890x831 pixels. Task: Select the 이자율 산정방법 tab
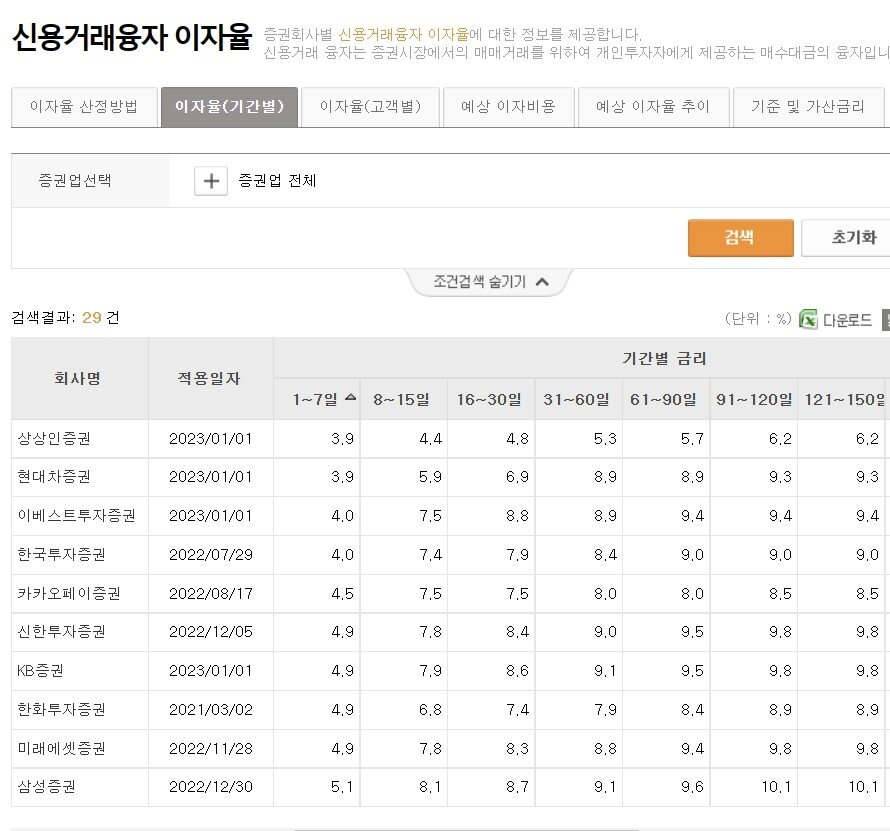(x=84, y=107)
